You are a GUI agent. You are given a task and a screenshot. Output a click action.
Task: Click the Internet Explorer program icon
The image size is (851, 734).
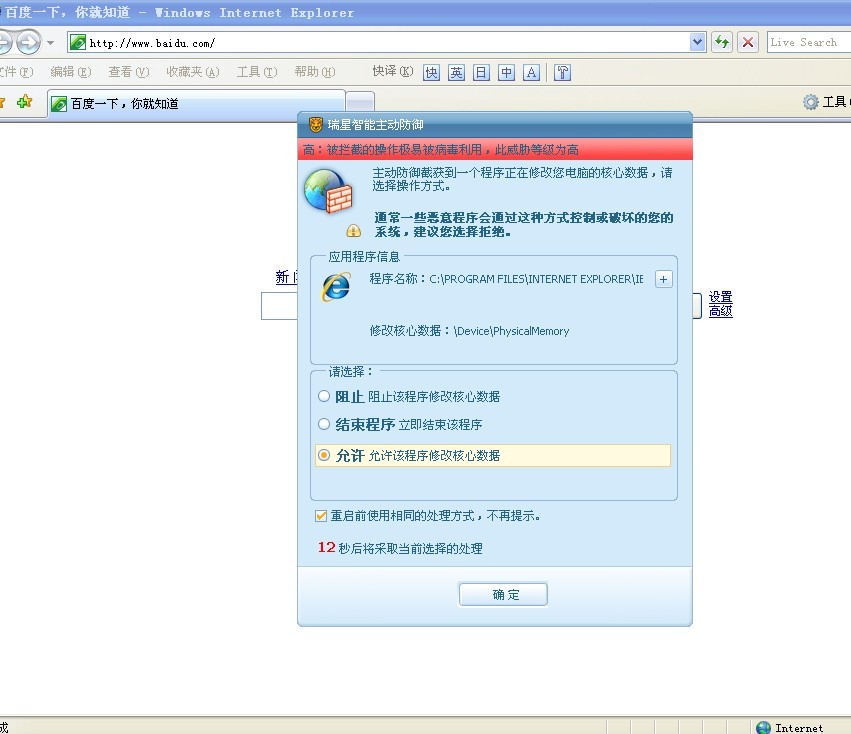point(336,287)
